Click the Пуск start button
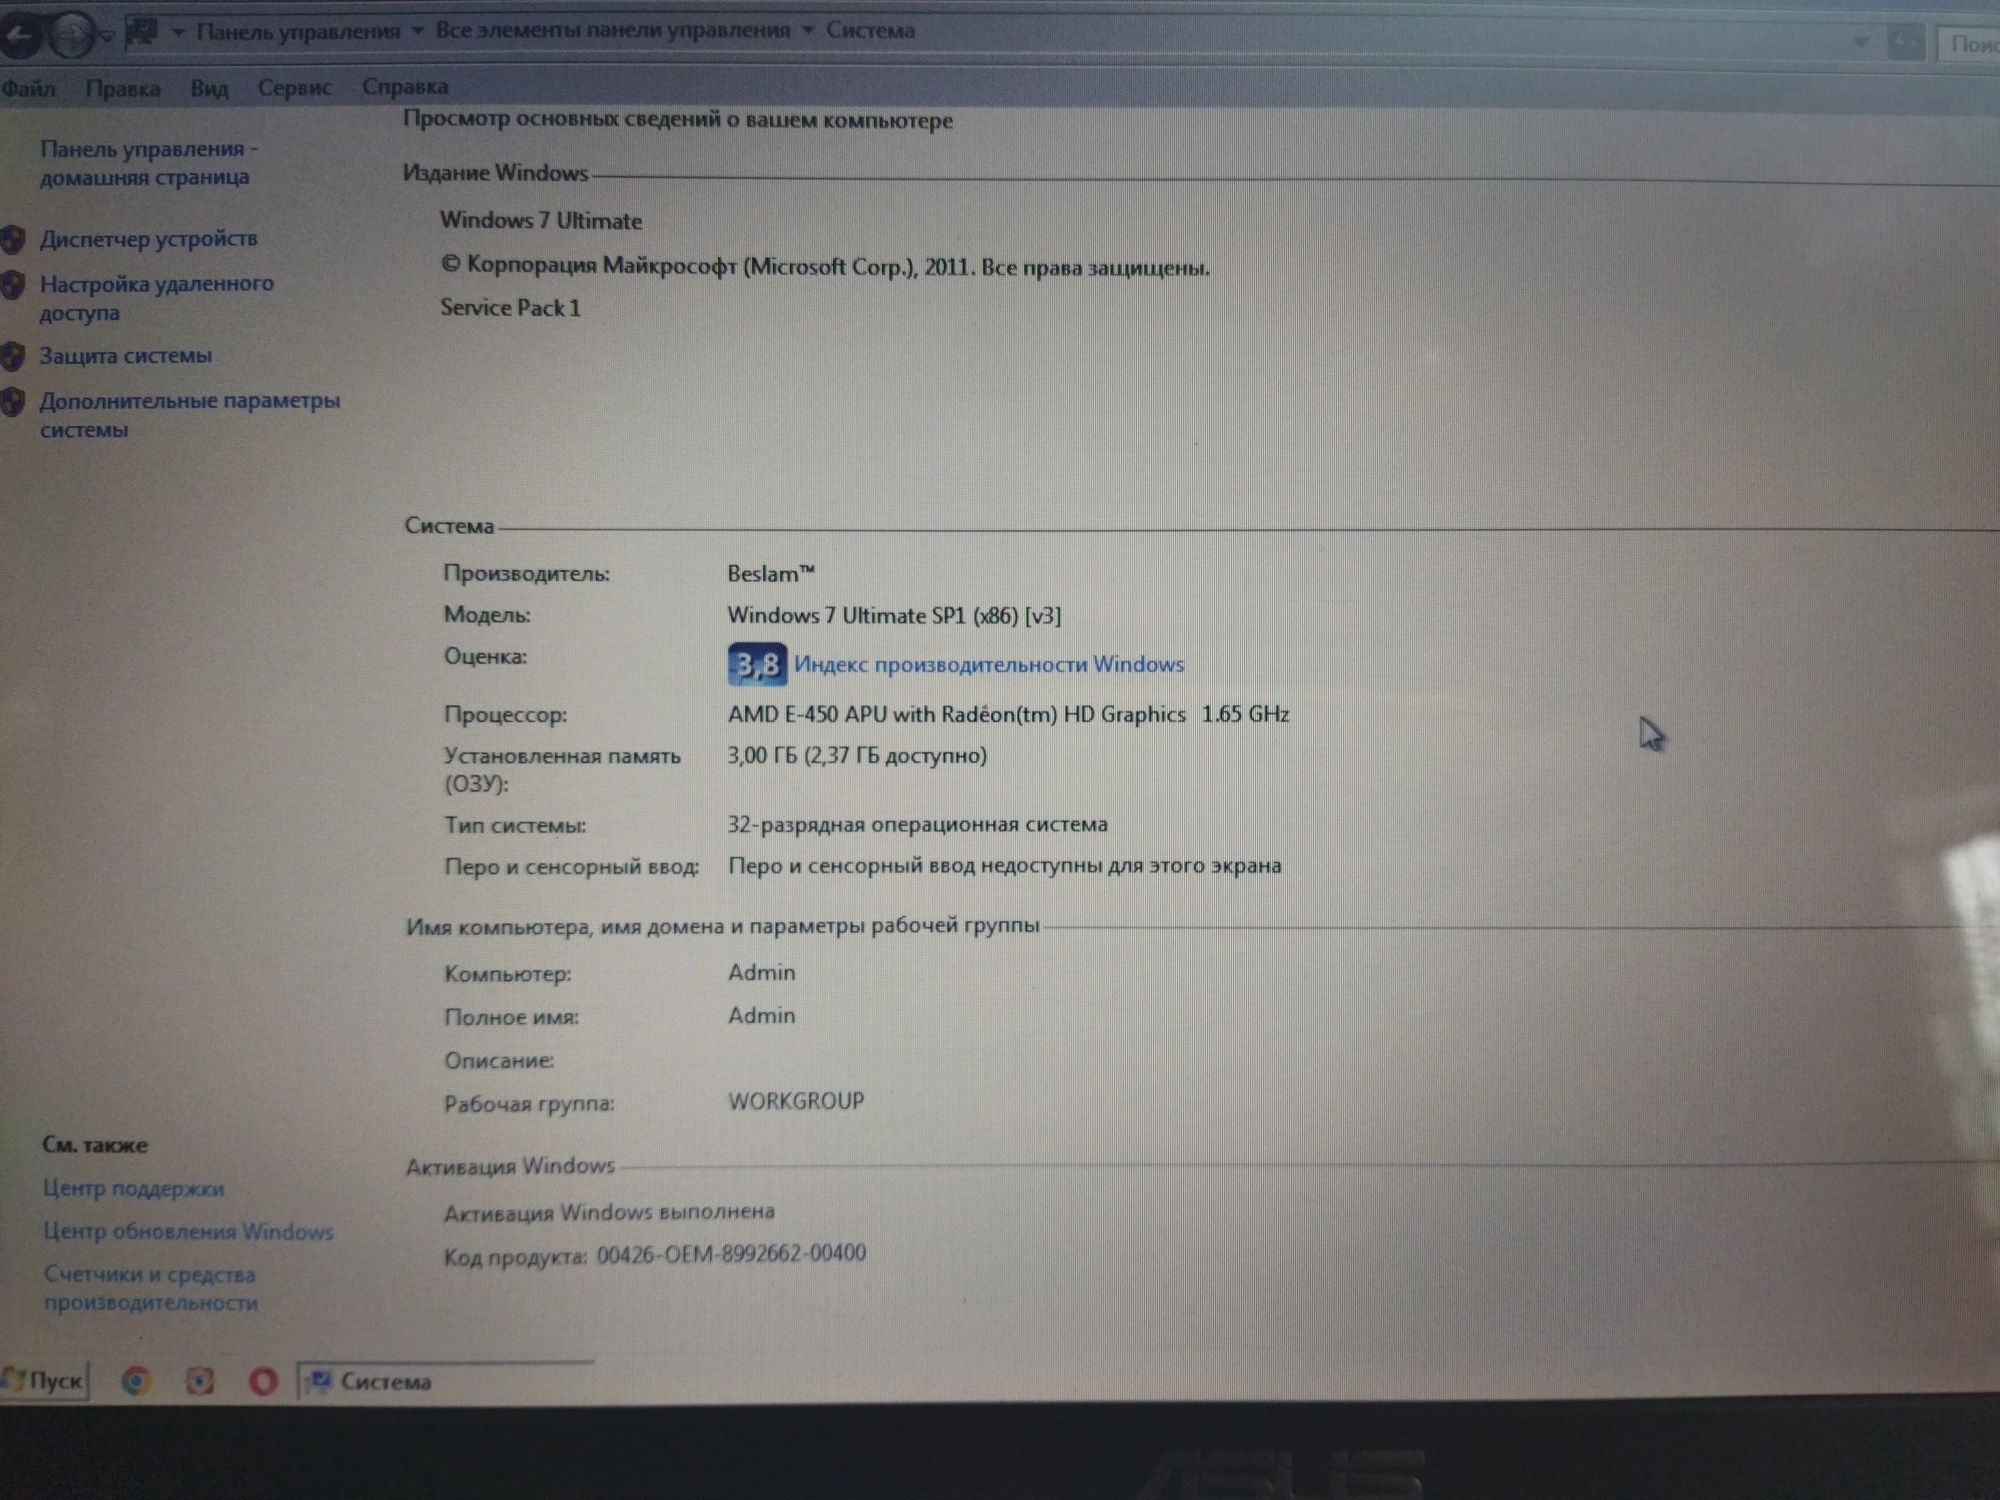The height and width of the screenshot is (1500, 2000). pyautogui.click(x=45, y=1381)
